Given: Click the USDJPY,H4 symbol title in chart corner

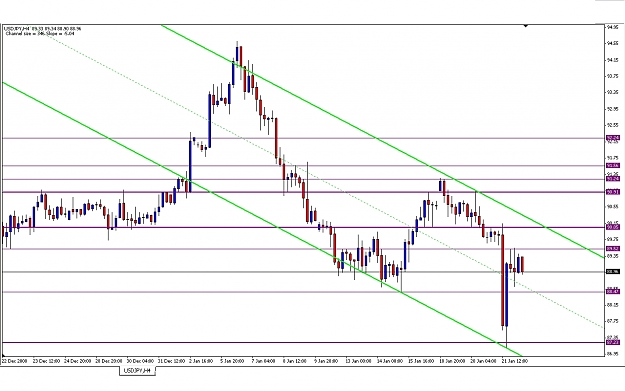Looking at the screenshot, I should point(16,29).
